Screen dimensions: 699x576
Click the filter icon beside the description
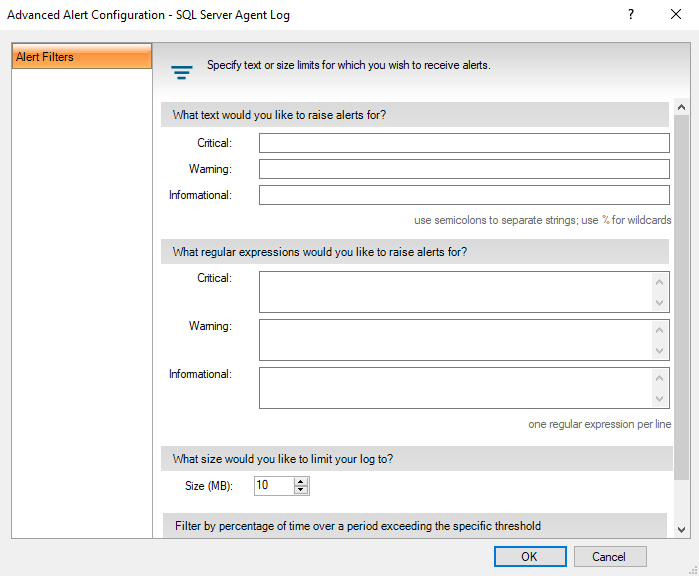[x=181, y=72]
